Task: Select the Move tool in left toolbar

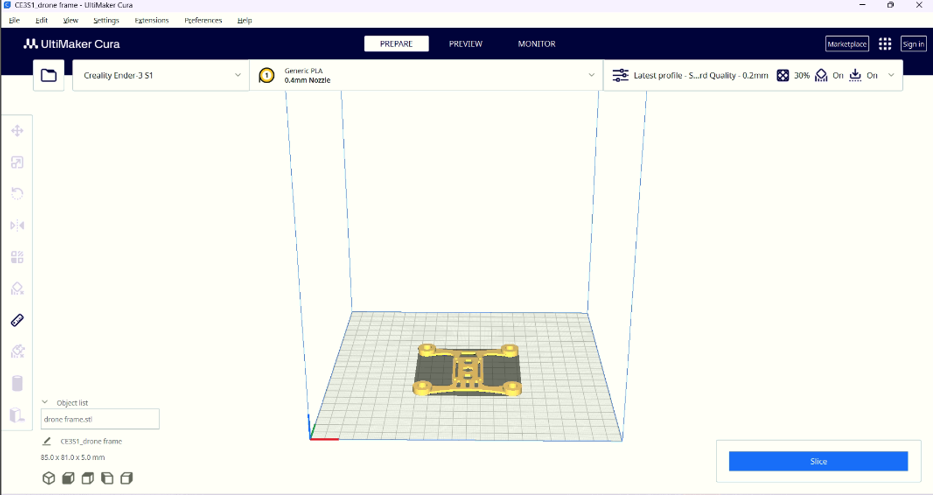Action: pos(17,131)
